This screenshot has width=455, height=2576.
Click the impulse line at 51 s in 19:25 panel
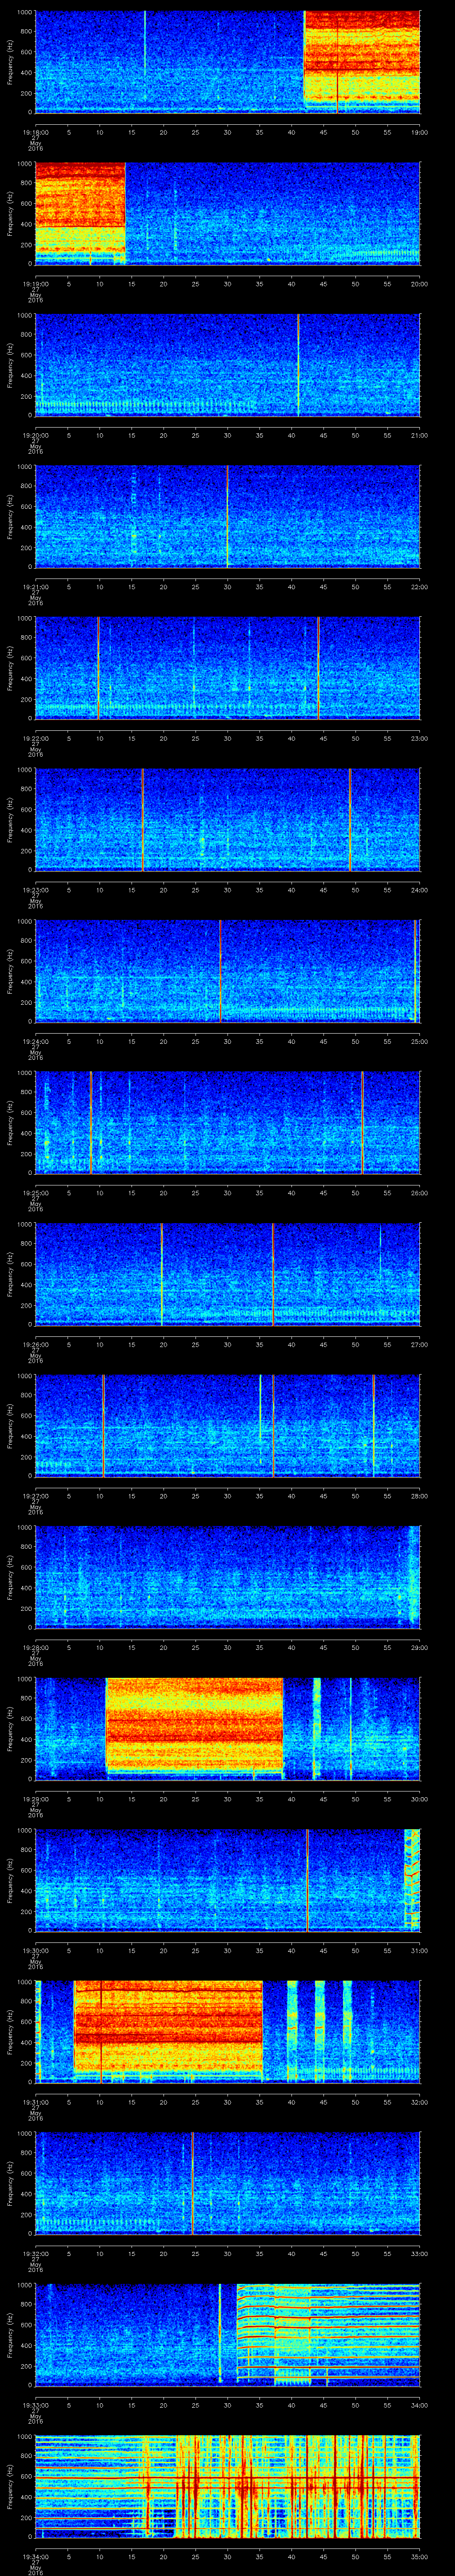point(362,1122)
